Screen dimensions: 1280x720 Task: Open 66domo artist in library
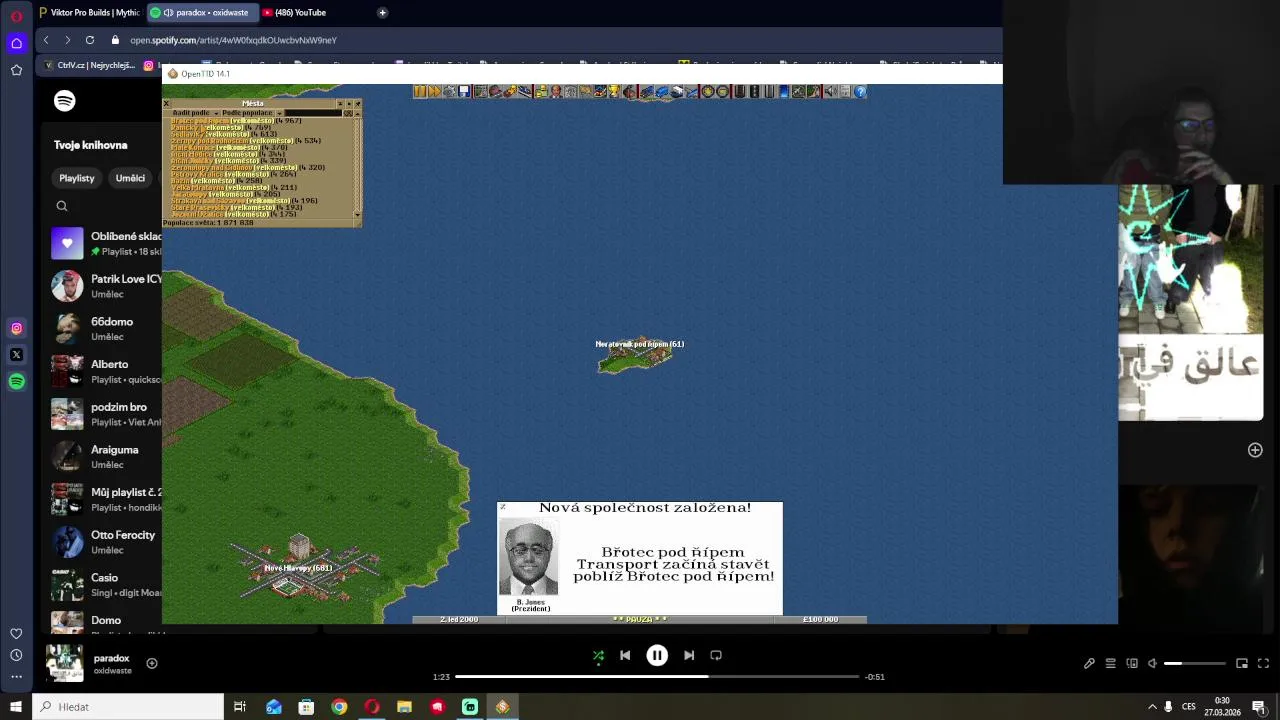click(x=105, y=328)
